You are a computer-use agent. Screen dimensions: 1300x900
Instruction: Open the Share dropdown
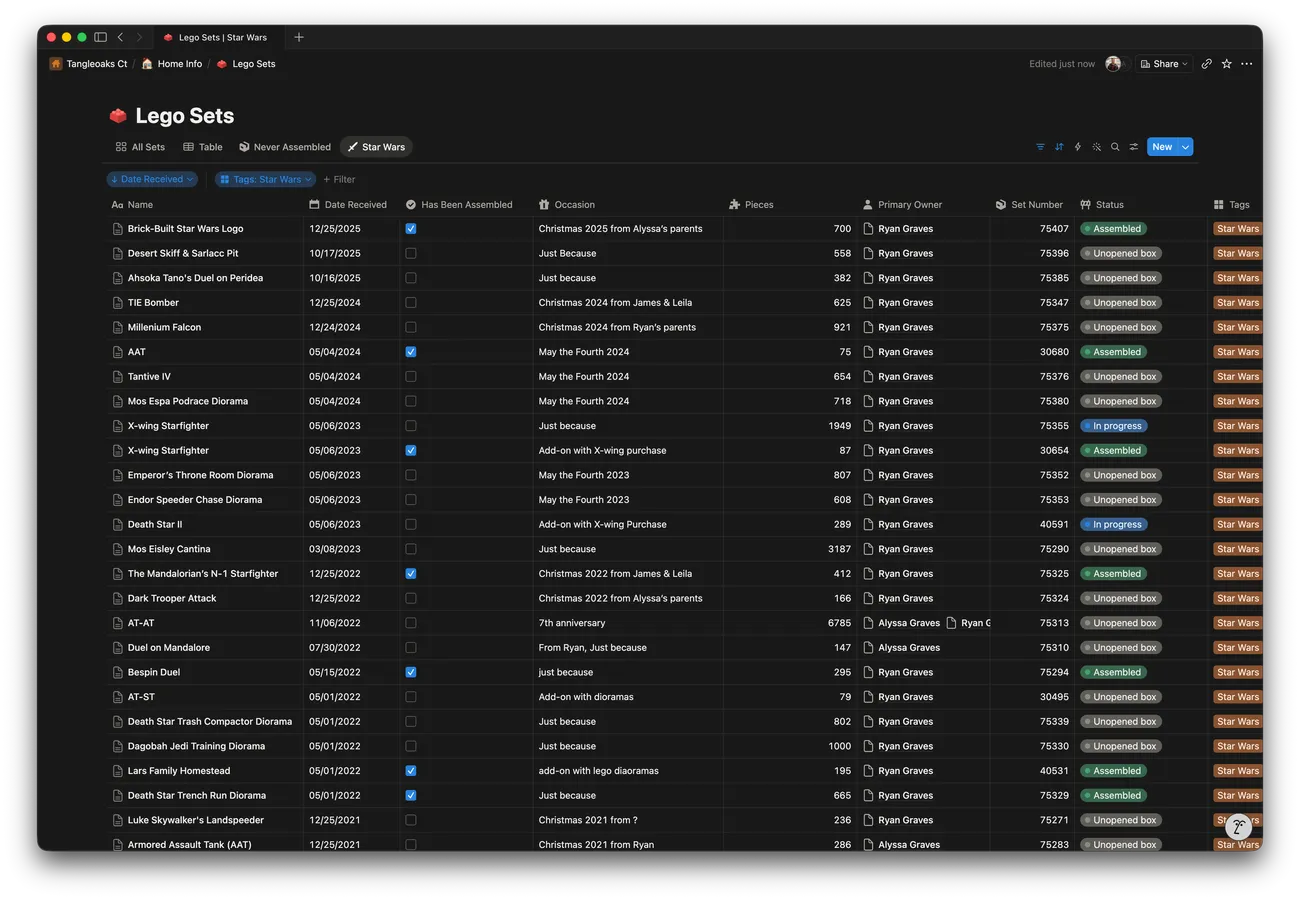point(1163,64)
